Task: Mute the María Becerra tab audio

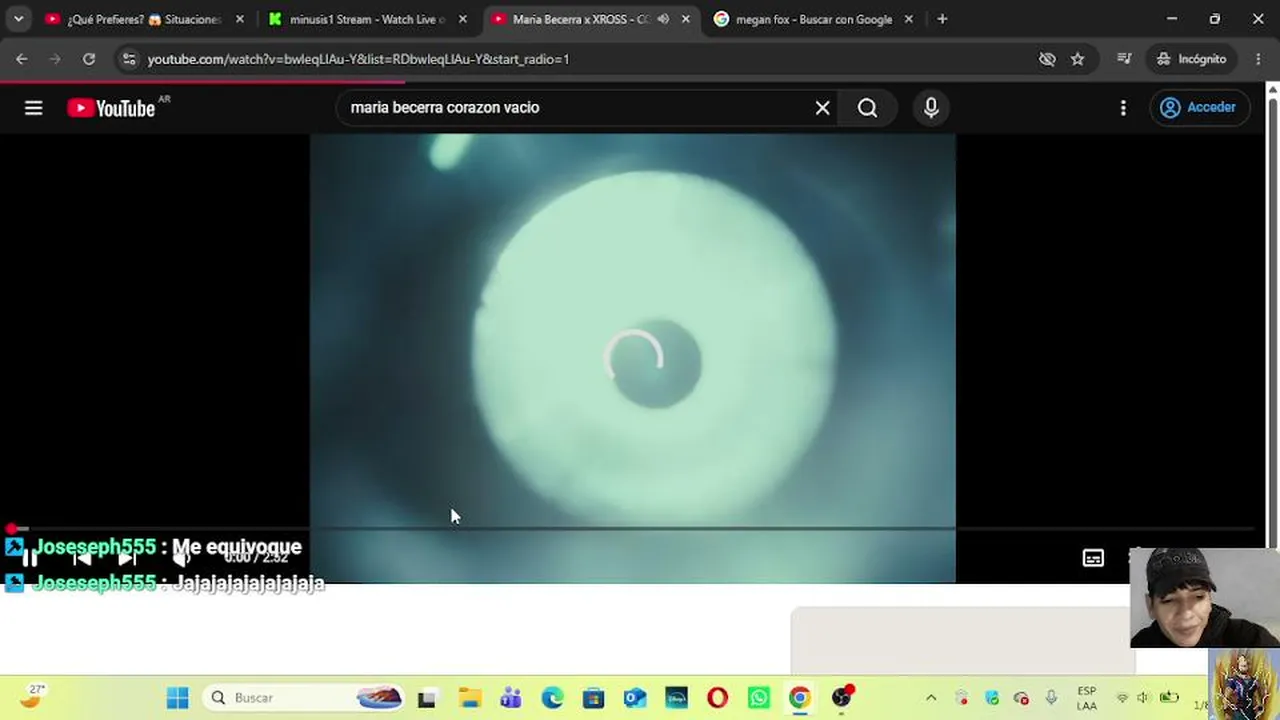Action: coord(663,19)
